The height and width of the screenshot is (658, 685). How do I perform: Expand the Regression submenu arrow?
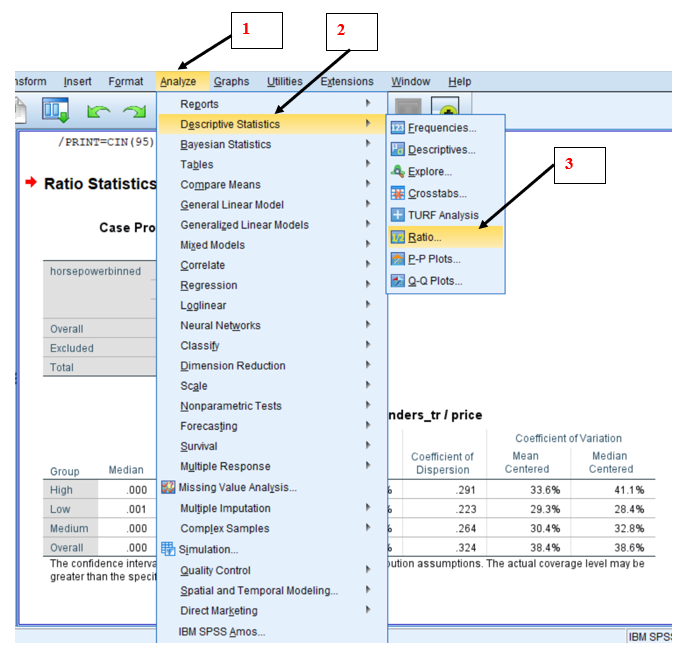(369, 285)
